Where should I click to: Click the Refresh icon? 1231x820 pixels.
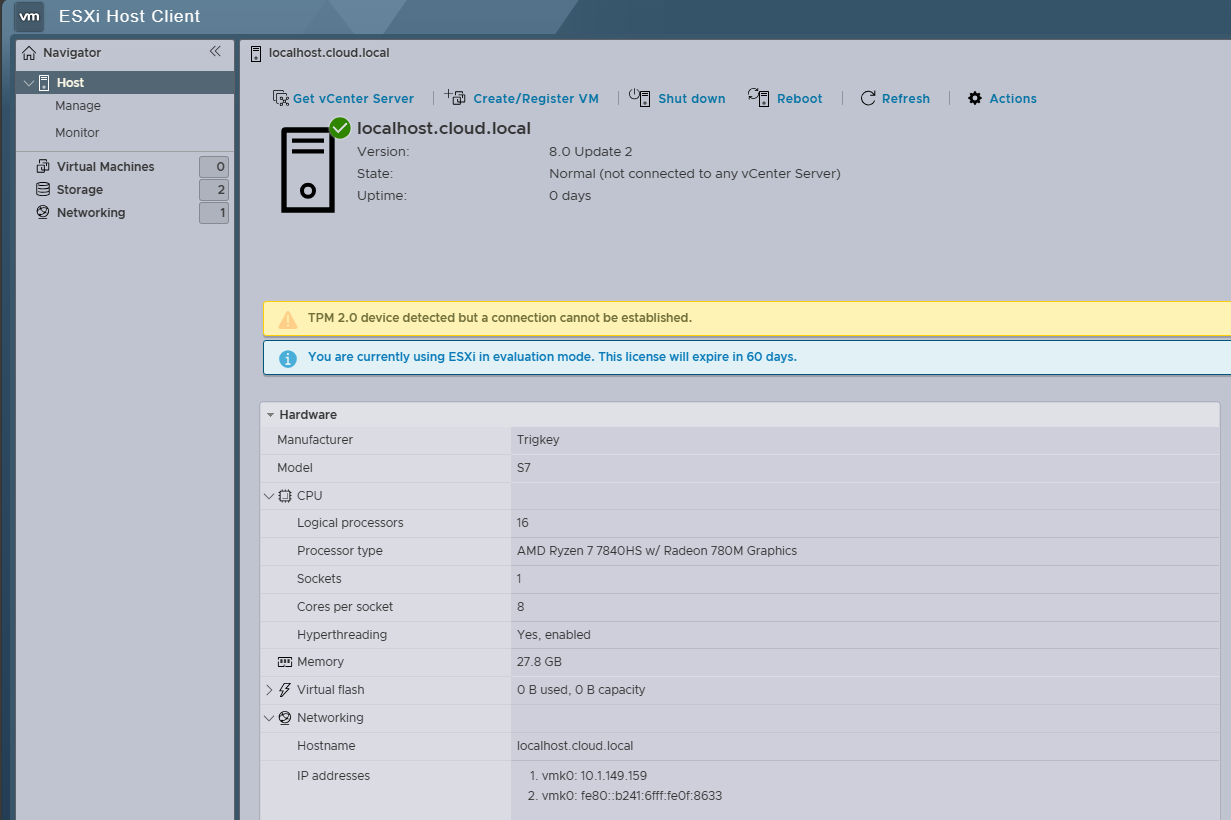coord(869,97)
